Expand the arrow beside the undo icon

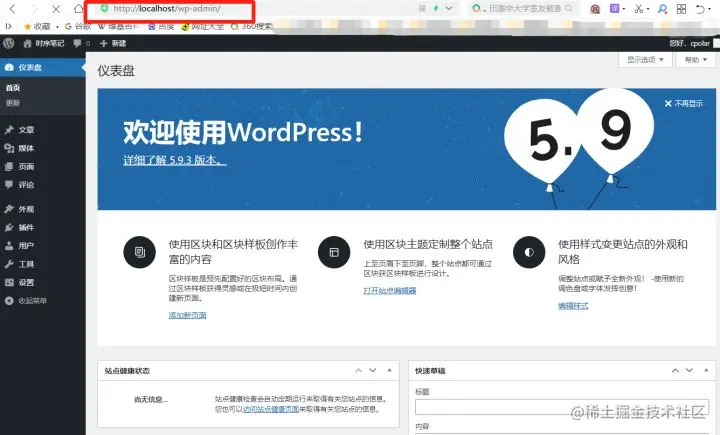[709, 10]
